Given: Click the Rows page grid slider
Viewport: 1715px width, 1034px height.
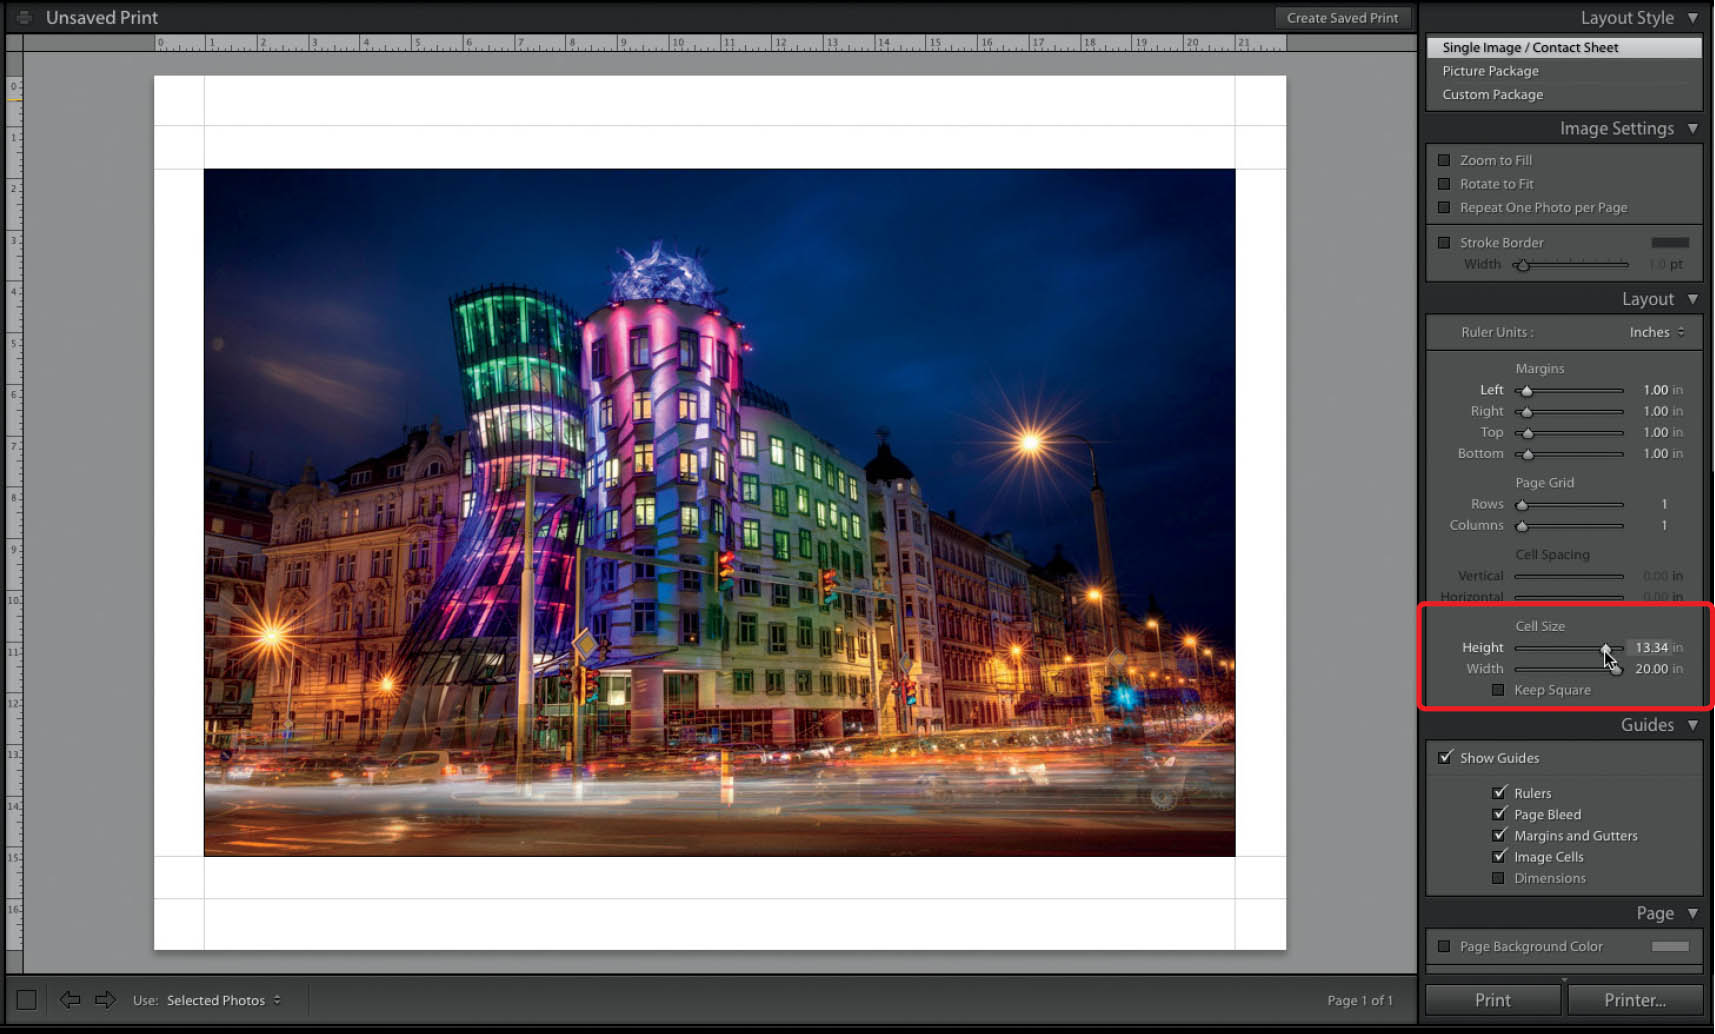Looking at the screenshot, I should click(1569, 504).
